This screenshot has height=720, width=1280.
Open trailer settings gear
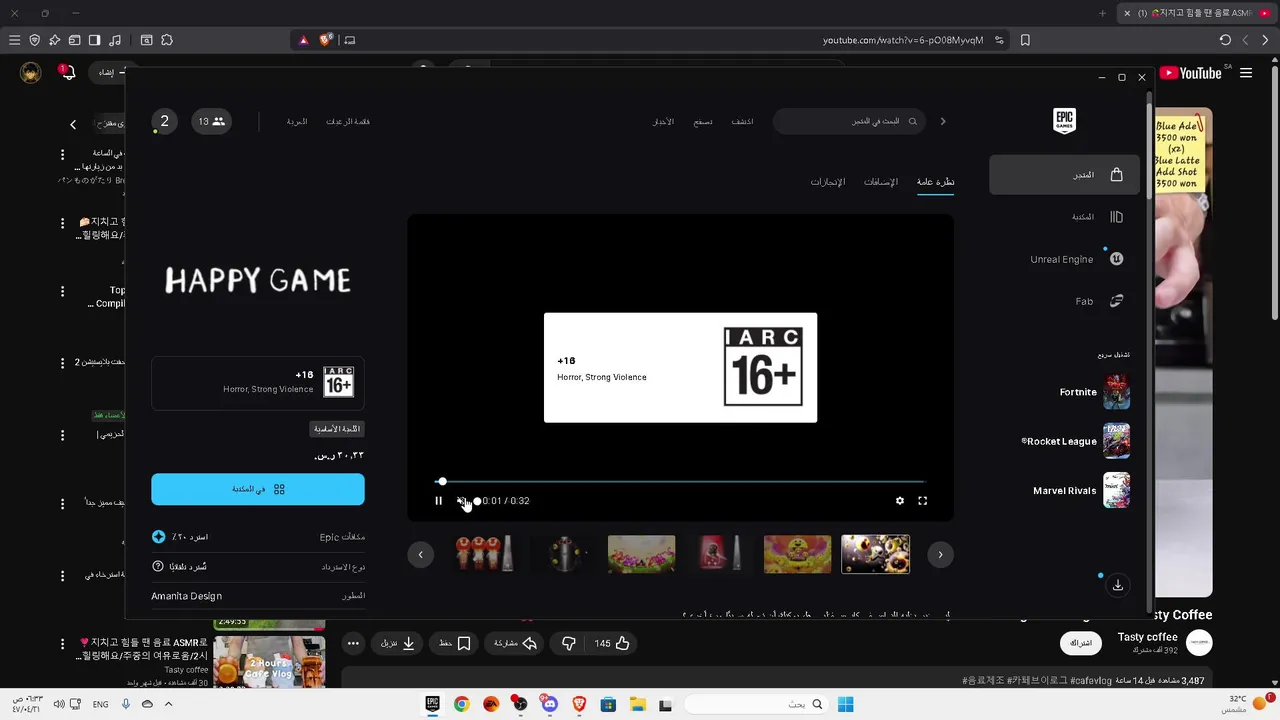pos(900,501)
